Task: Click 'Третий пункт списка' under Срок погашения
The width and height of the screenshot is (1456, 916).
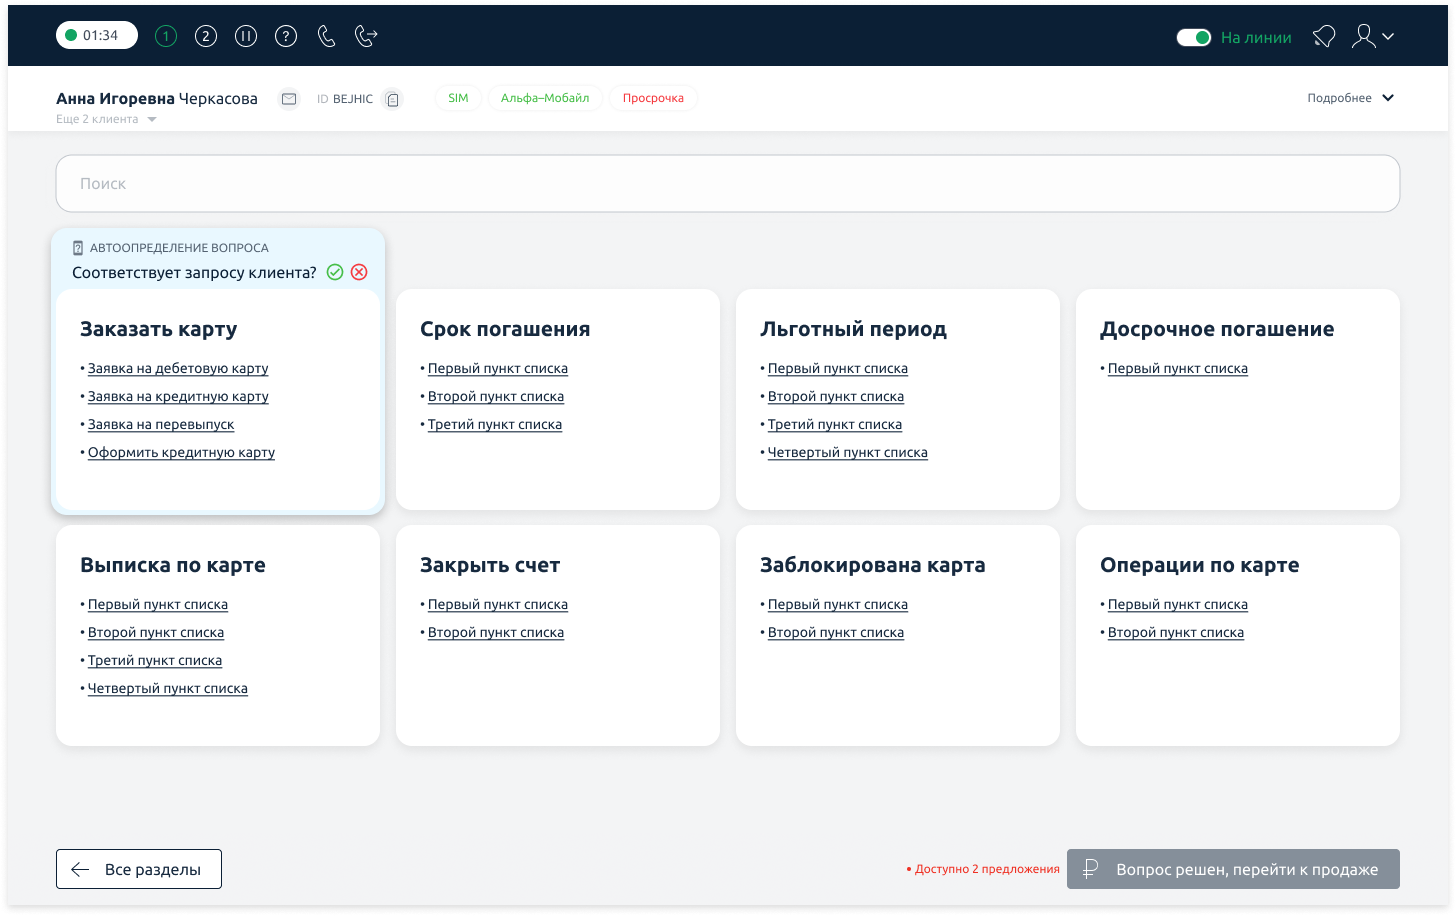Action: 495,424
